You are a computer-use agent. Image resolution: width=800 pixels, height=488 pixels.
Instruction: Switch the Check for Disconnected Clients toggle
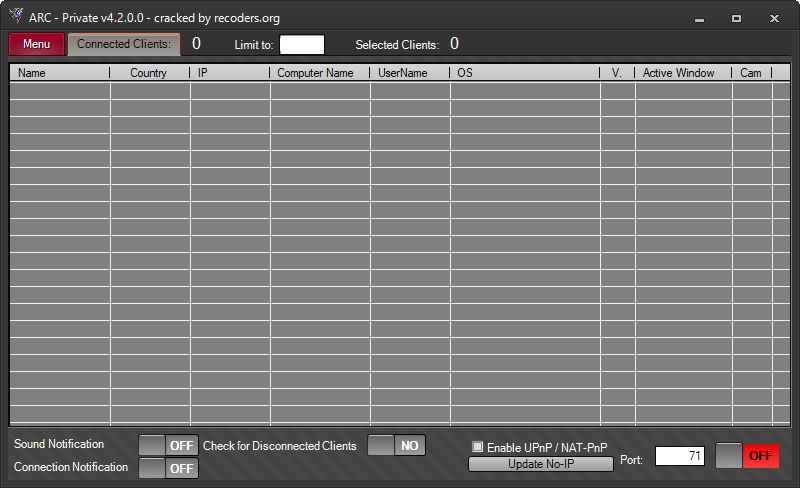397,446
